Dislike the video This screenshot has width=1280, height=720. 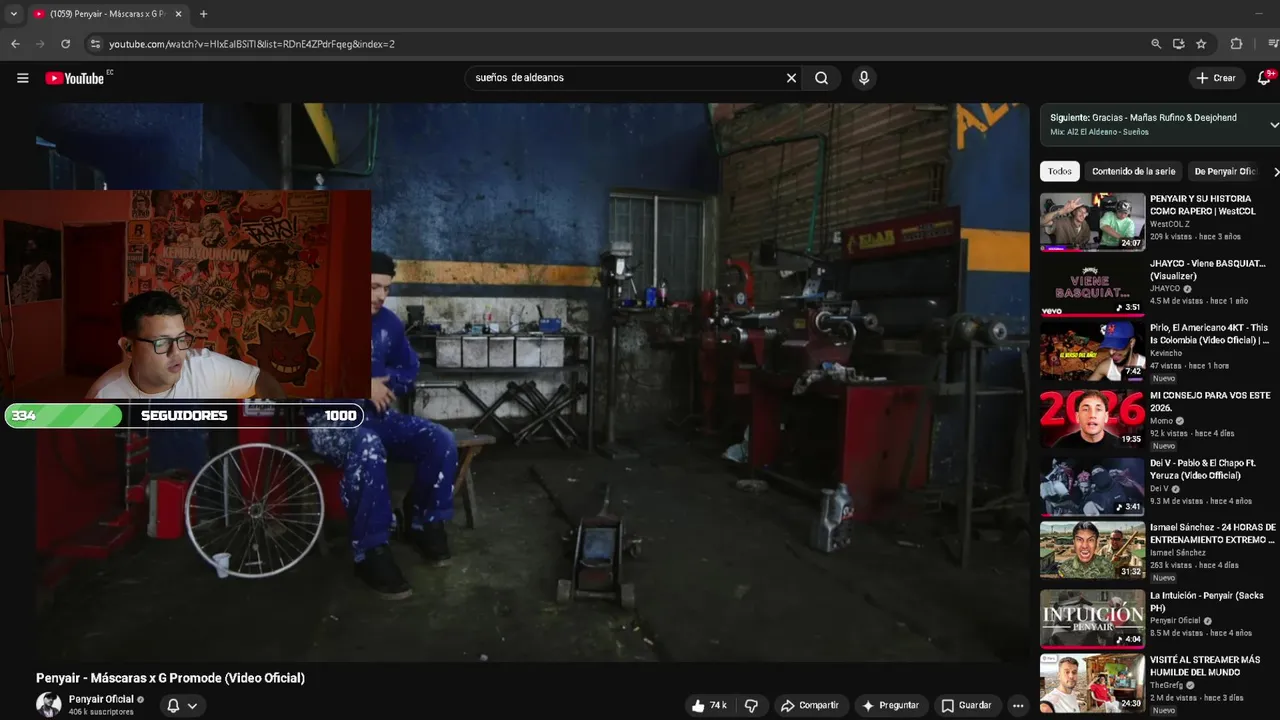751,705
